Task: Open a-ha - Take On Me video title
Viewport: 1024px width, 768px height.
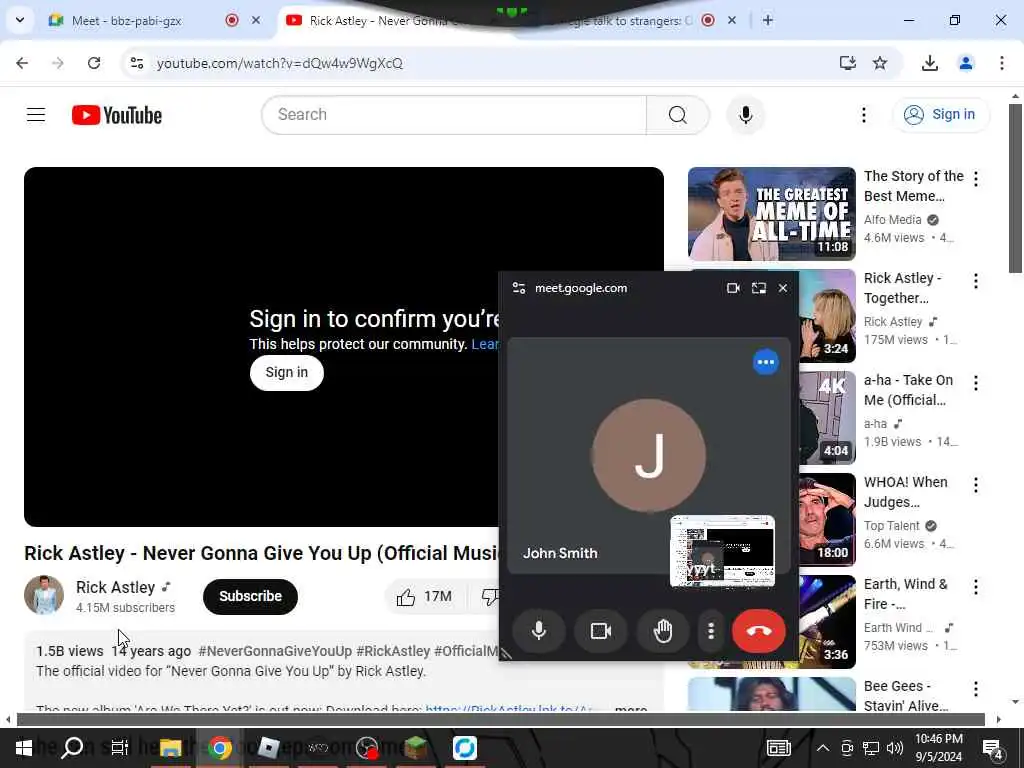Action: pyautogui.click(x=908, y=390)
